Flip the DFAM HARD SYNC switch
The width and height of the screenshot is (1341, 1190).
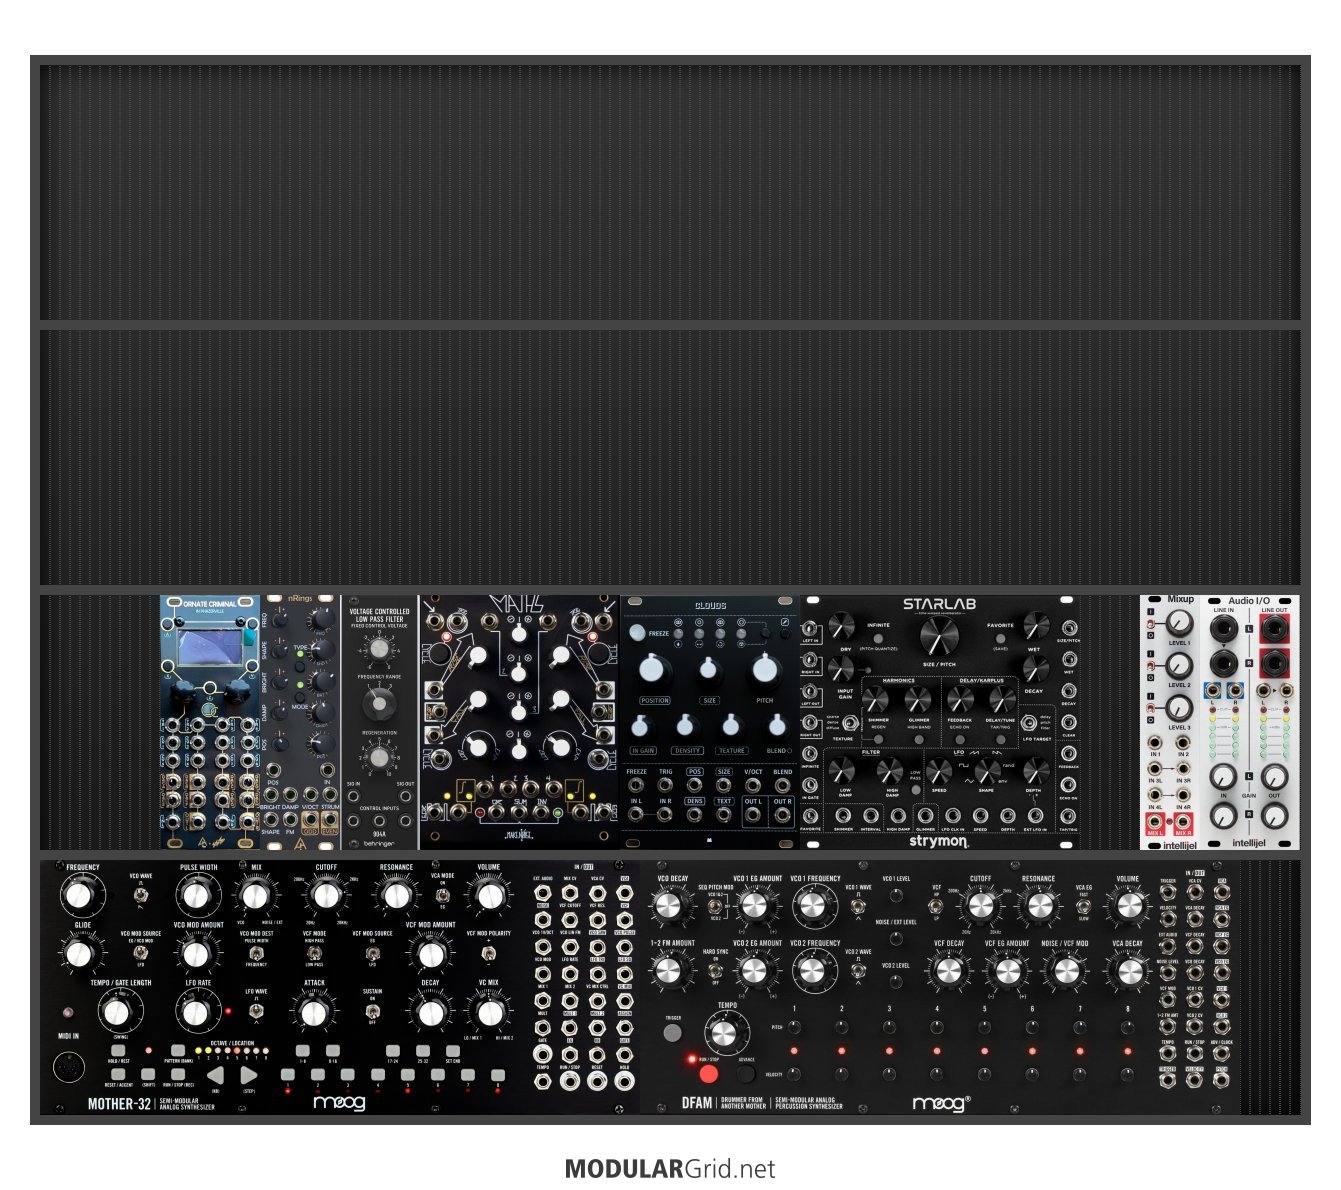[x=715, y=968]
